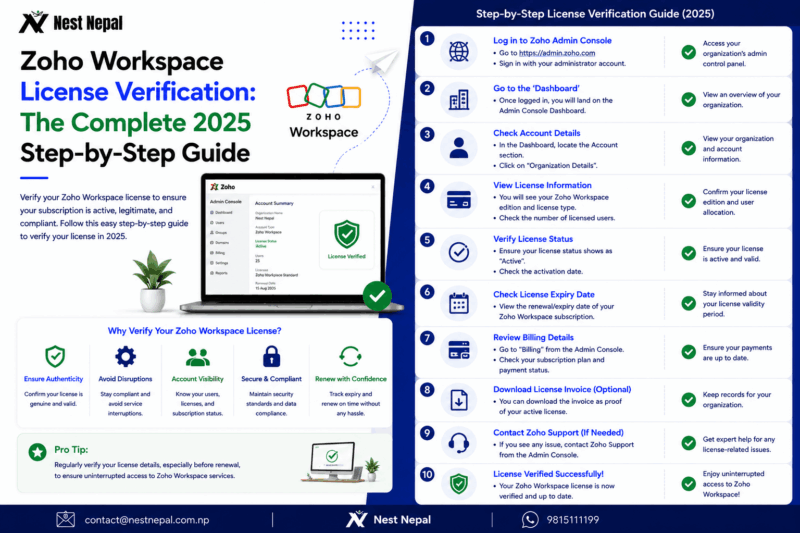Click the 'Avoid Disruptions' label

click(x=126, y=379)
